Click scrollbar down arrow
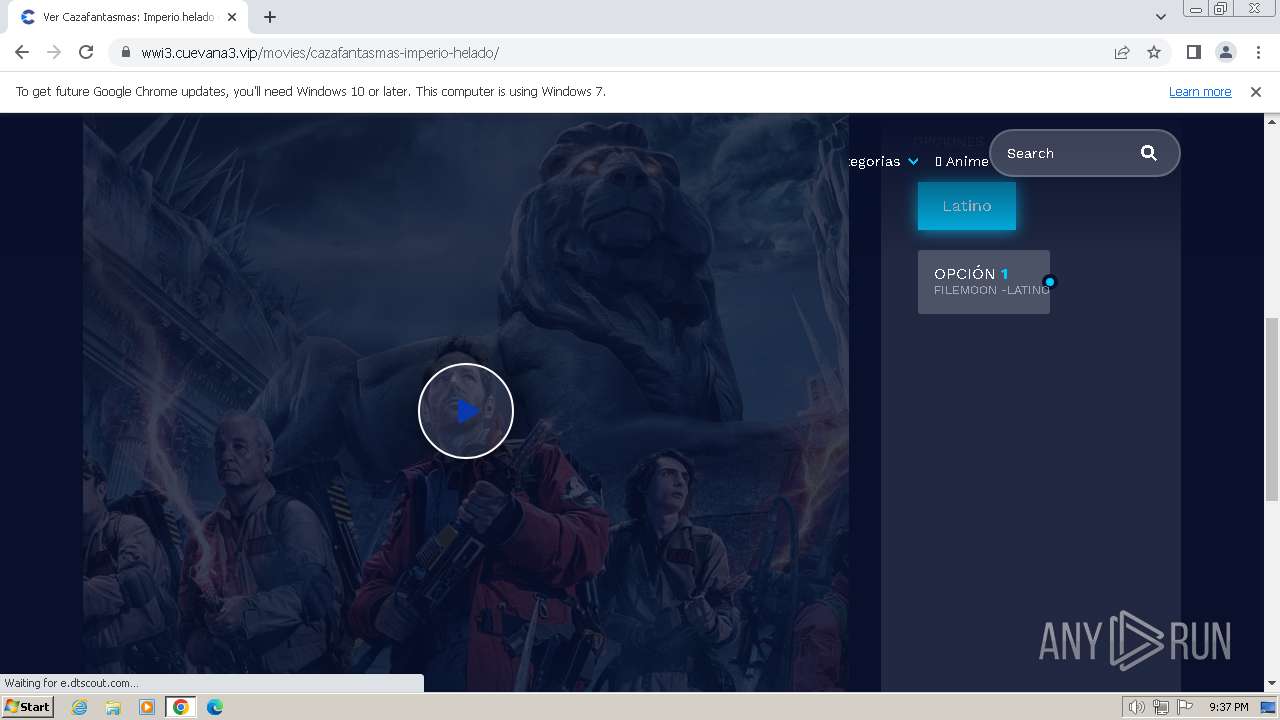Screen dimensions: 1280x720 (x=1271, y=684)
